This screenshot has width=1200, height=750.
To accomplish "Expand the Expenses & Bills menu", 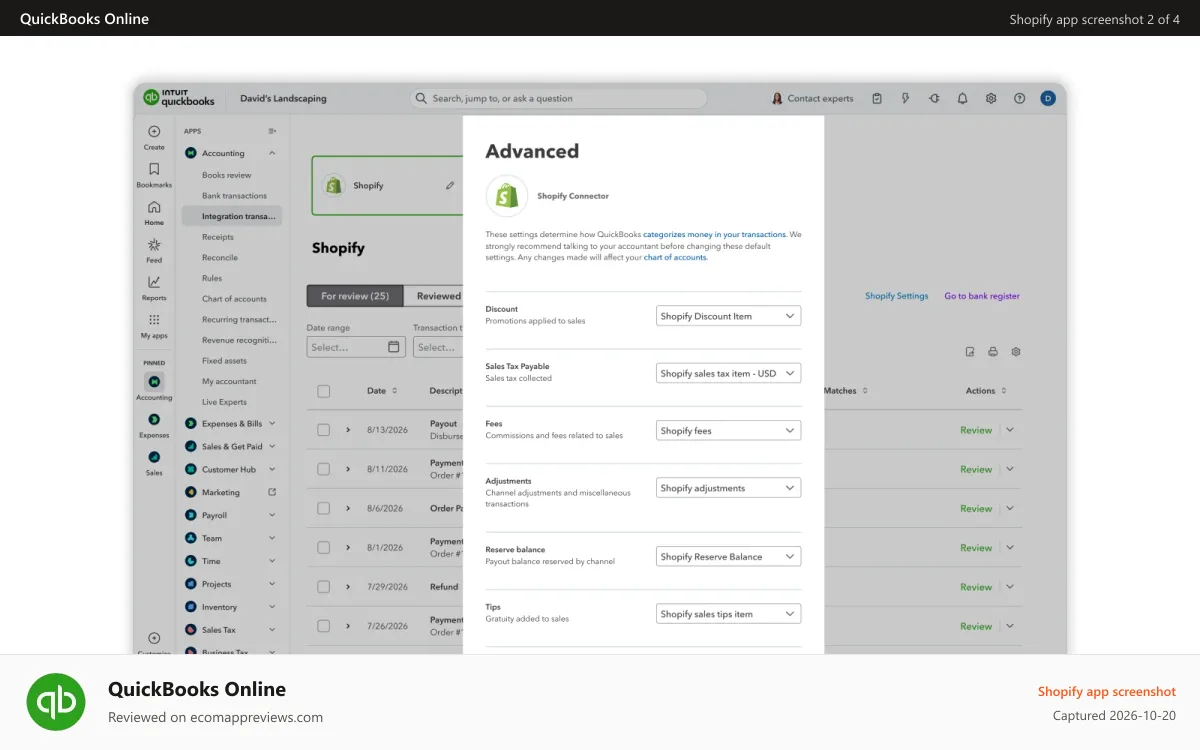I will tap(231, 424).
